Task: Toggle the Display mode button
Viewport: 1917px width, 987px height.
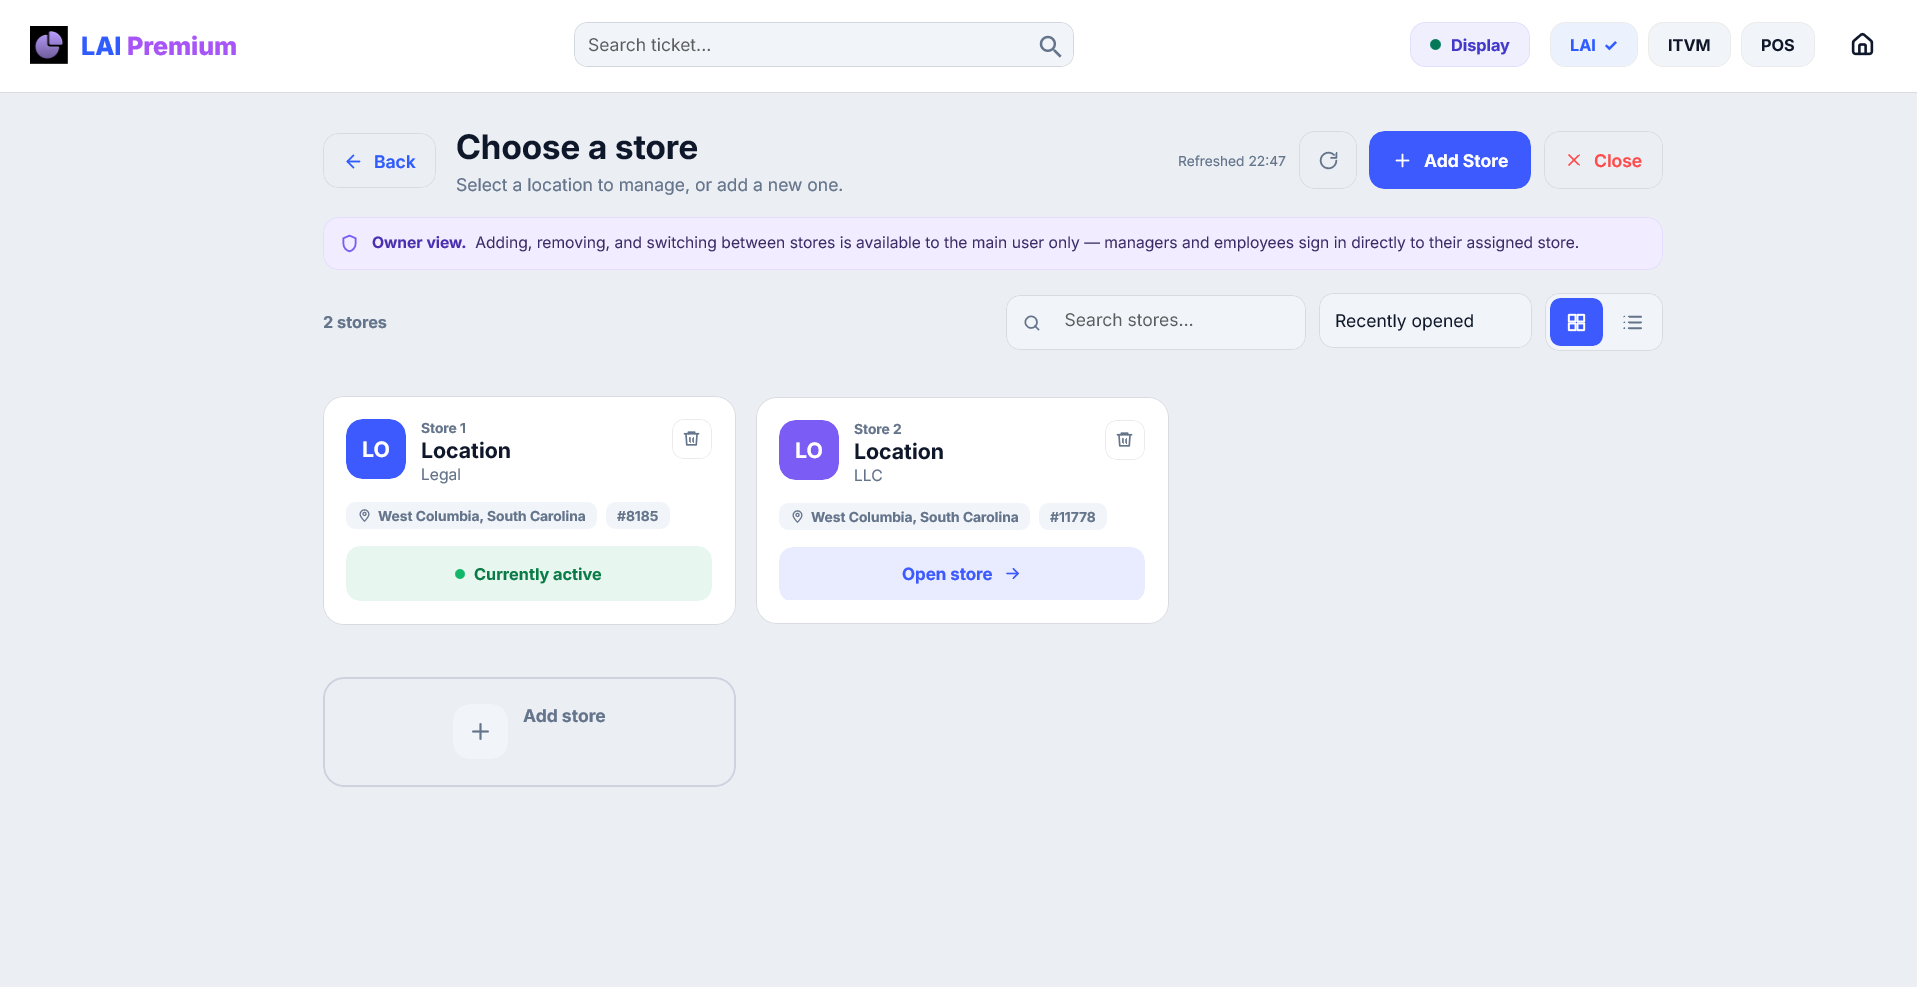Action: tap(1470, 45)
